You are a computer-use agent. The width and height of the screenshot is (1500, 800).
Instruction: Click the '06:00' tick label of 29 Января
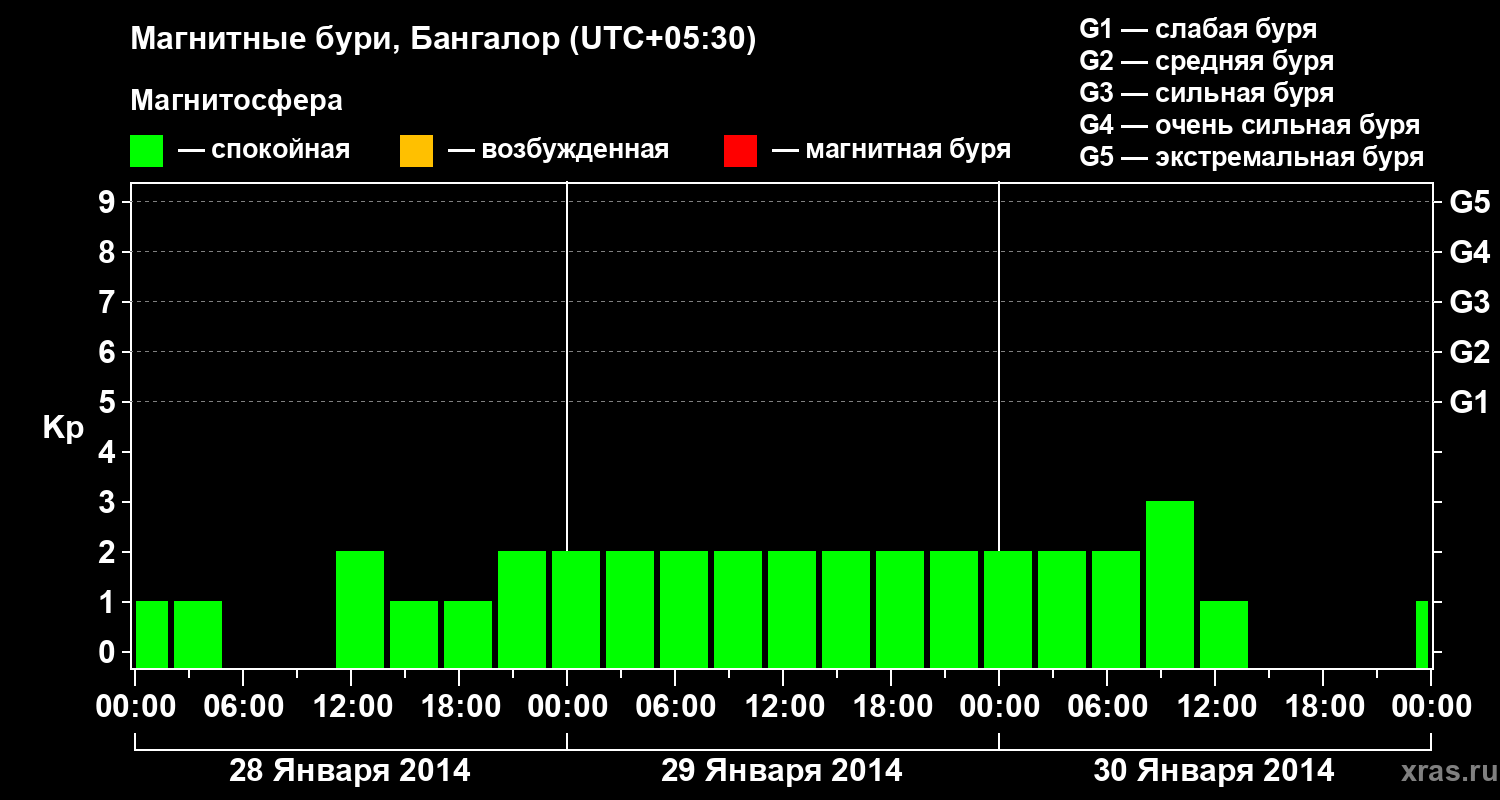click(675, 707)
